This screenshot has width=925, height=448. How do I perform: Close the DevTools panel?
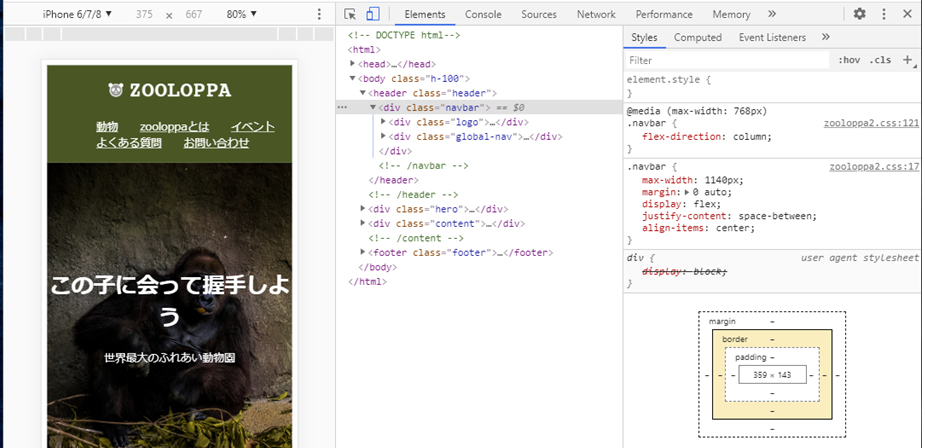907,14
